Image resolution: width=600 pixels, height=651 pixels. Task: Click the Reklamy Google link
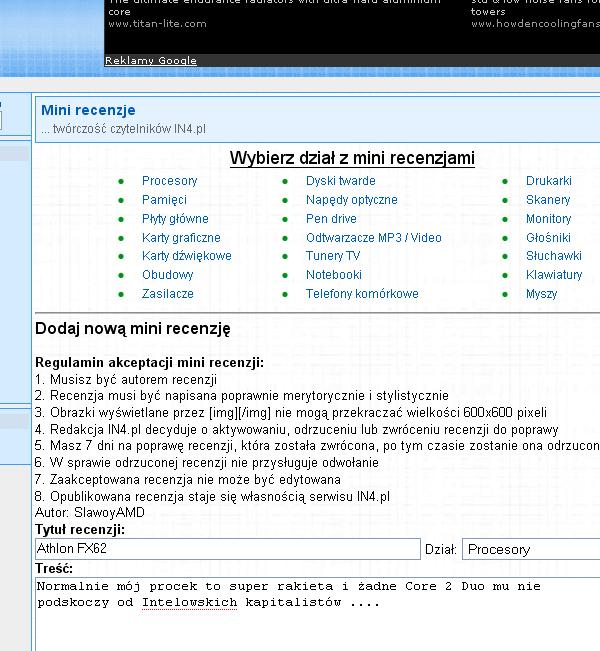pyautogui.click(x=151, y=61)
